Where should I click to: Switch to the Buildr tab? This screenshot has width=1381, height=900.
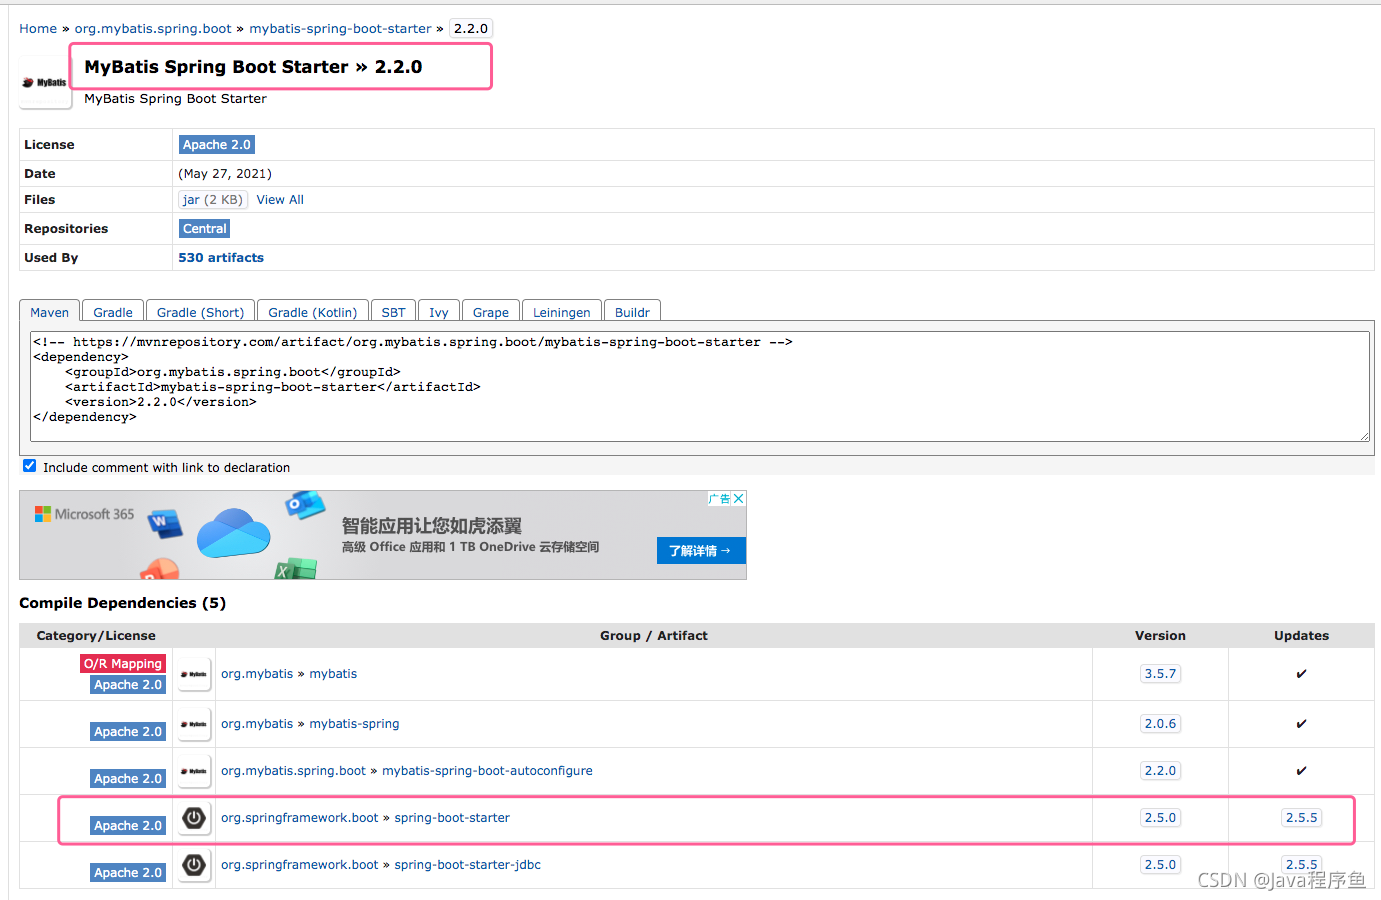632,312
